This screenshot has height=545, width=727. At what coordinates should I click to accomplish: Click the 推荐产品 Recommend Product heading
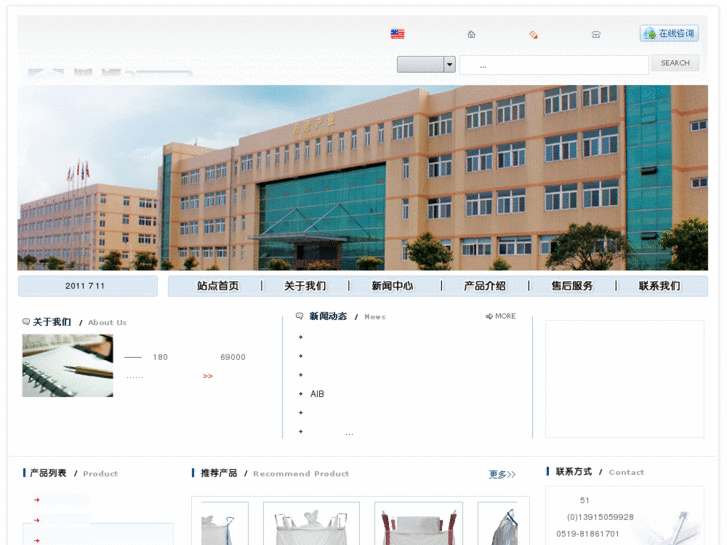point(270,473)
